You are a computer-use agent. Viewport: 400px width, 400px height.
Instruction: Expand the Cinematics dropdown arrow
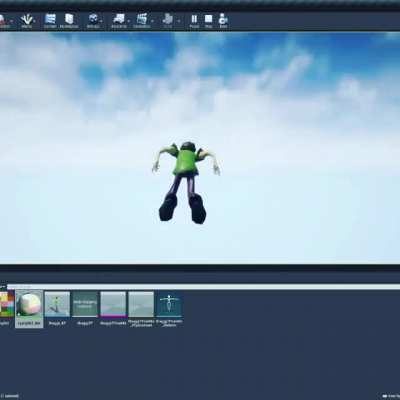coord(152,21)
